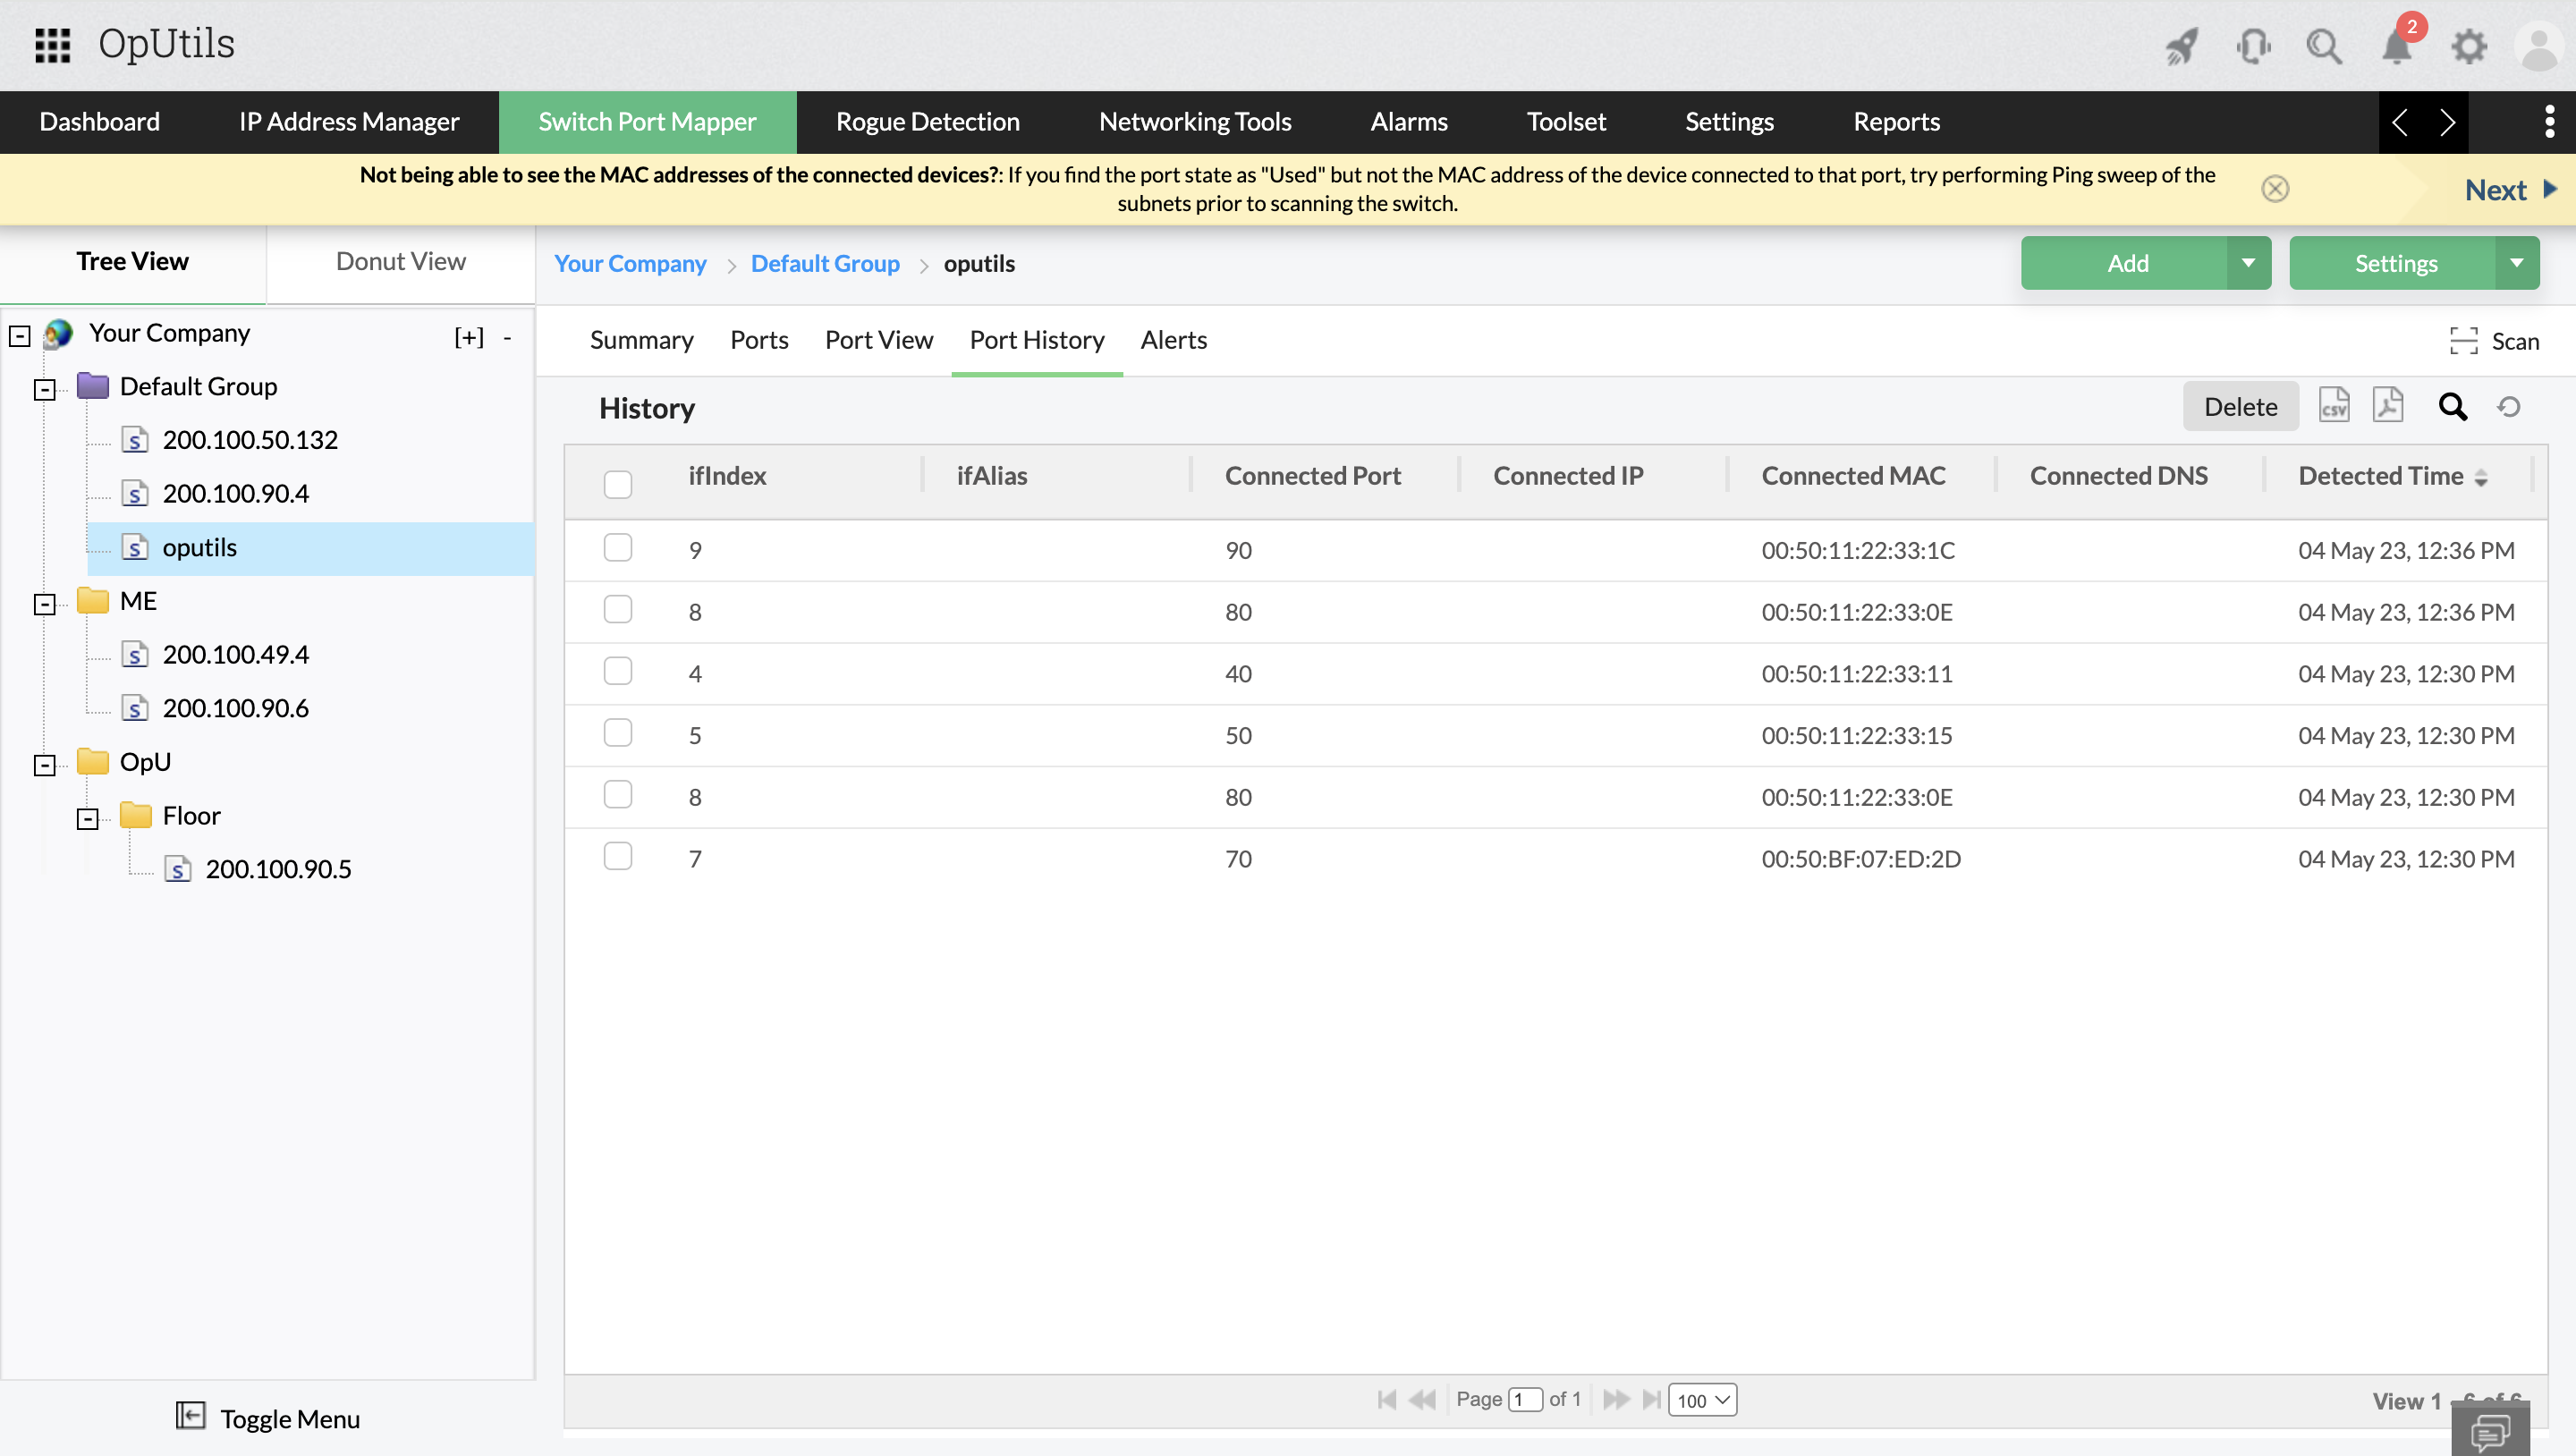The image size is (2576, 1456).
Task: Check the select-all header checkbox
Action: (618, 483)
